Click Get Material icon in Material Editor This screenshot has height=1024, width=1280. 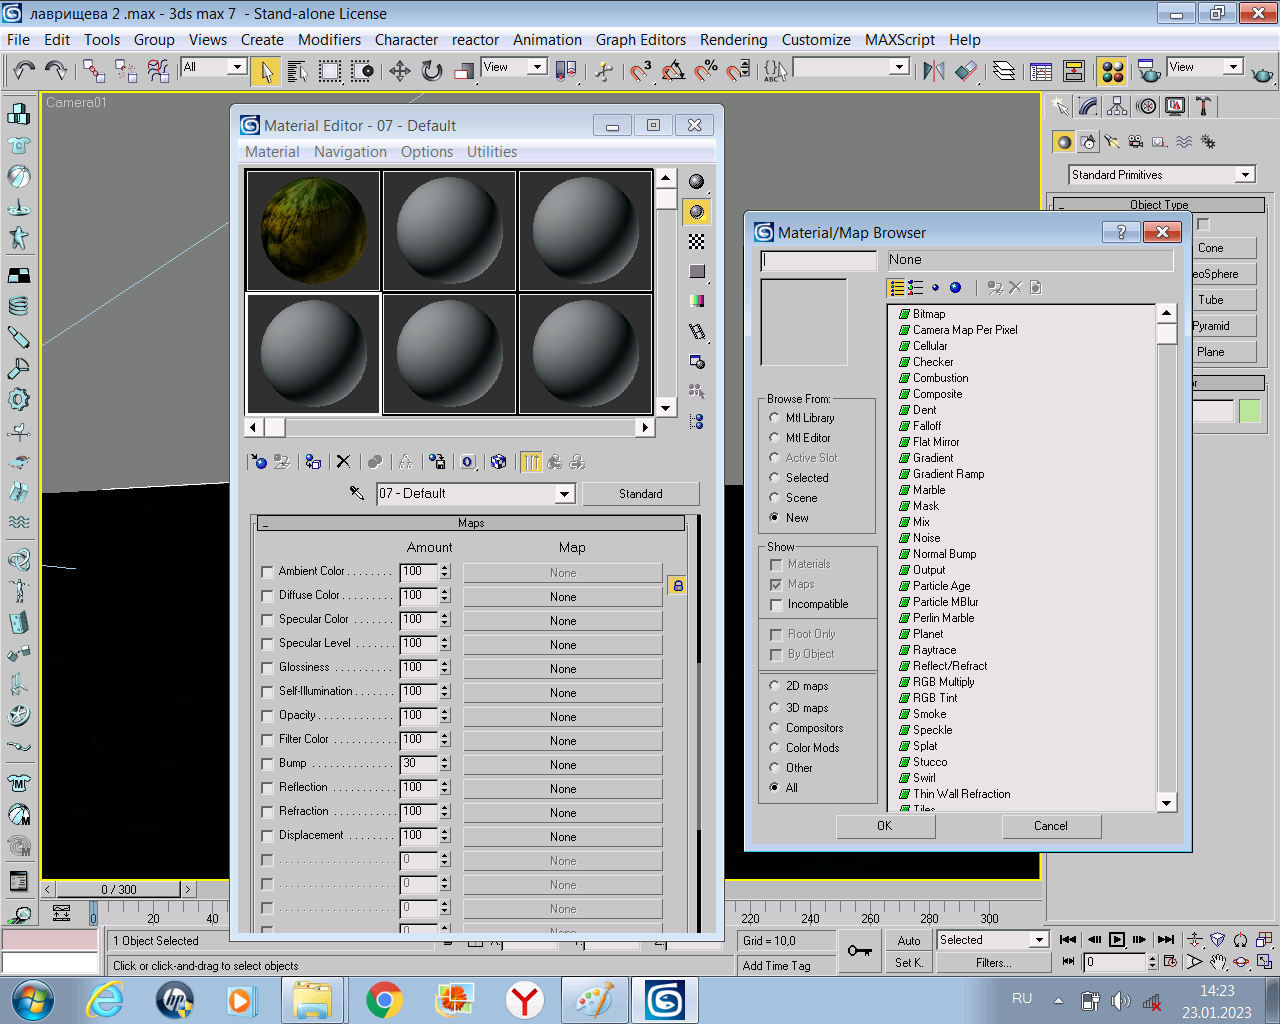click(x=259, y=462)
